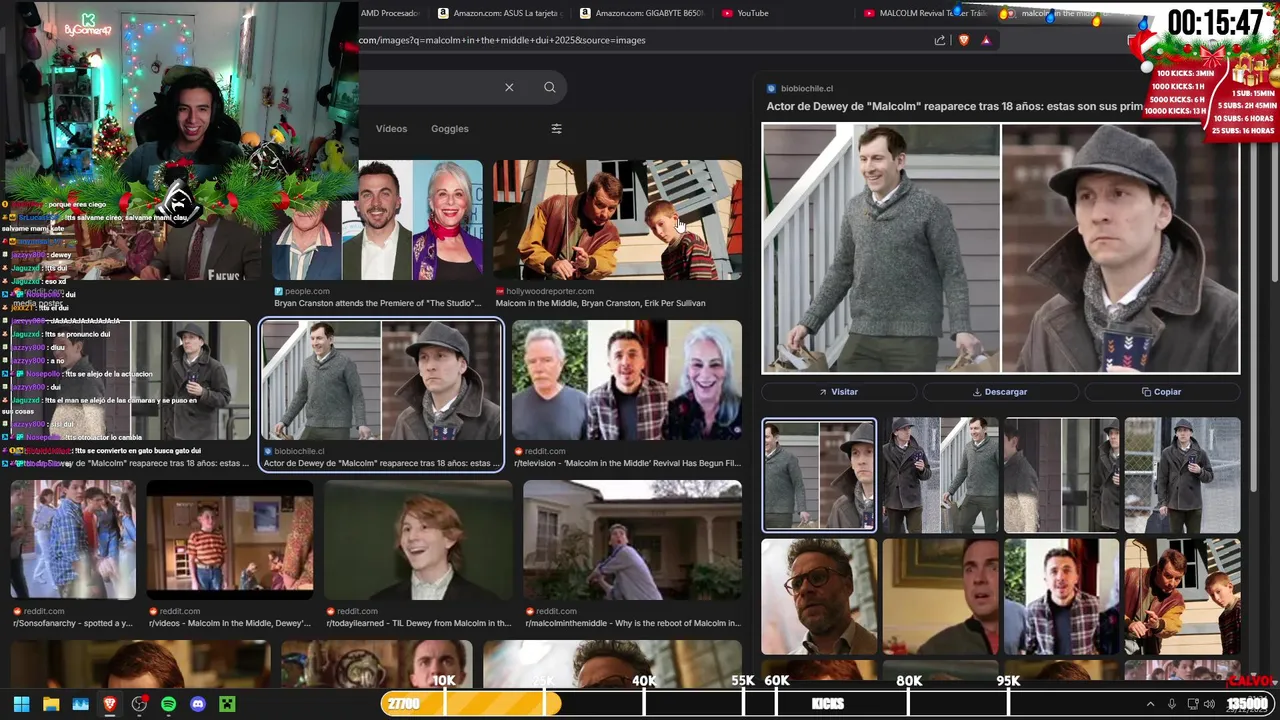Click the magnifier search icon
The image size is (1280, 720).
click(550, 87)
